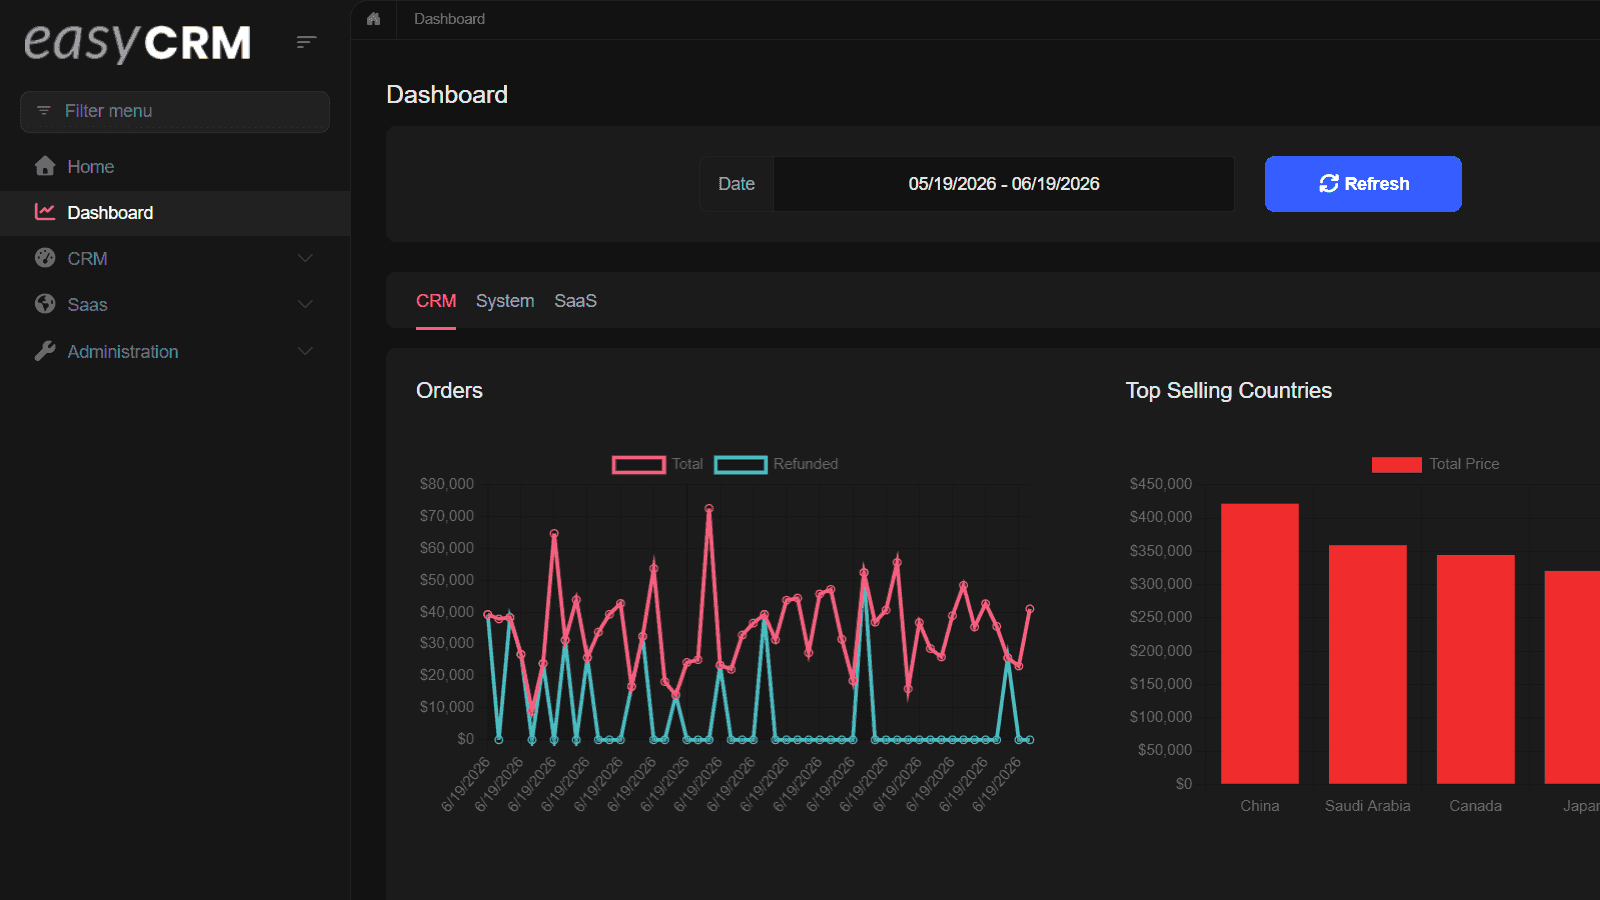This screenshot has height=900, width=1600.
Task: Toggle the Refunded series legend swatch
Action: click(x=741, y=464)
